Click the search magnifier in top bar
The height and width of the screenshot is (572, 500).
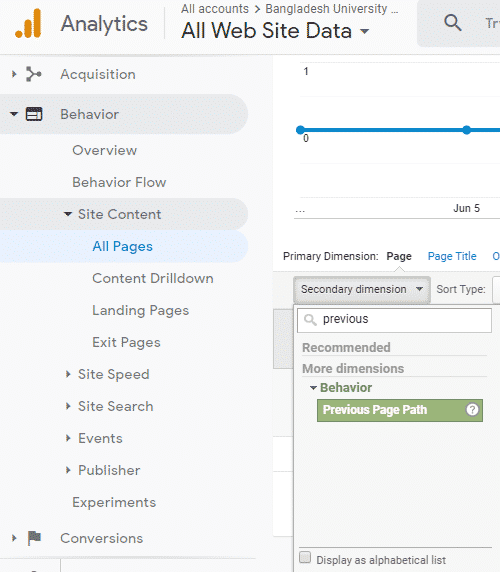tap(453, 23)
